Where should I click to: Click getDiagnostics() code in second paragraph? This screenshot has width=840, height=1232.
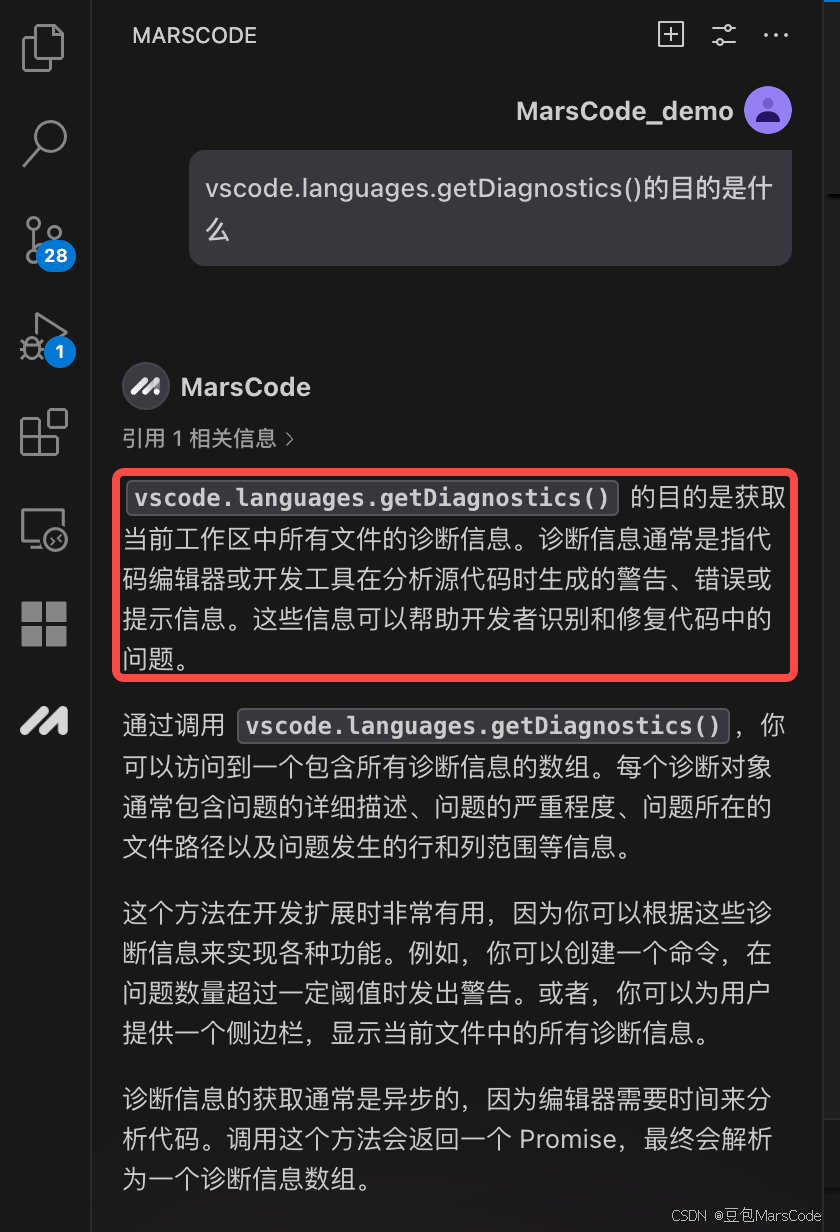pos(483,725)
